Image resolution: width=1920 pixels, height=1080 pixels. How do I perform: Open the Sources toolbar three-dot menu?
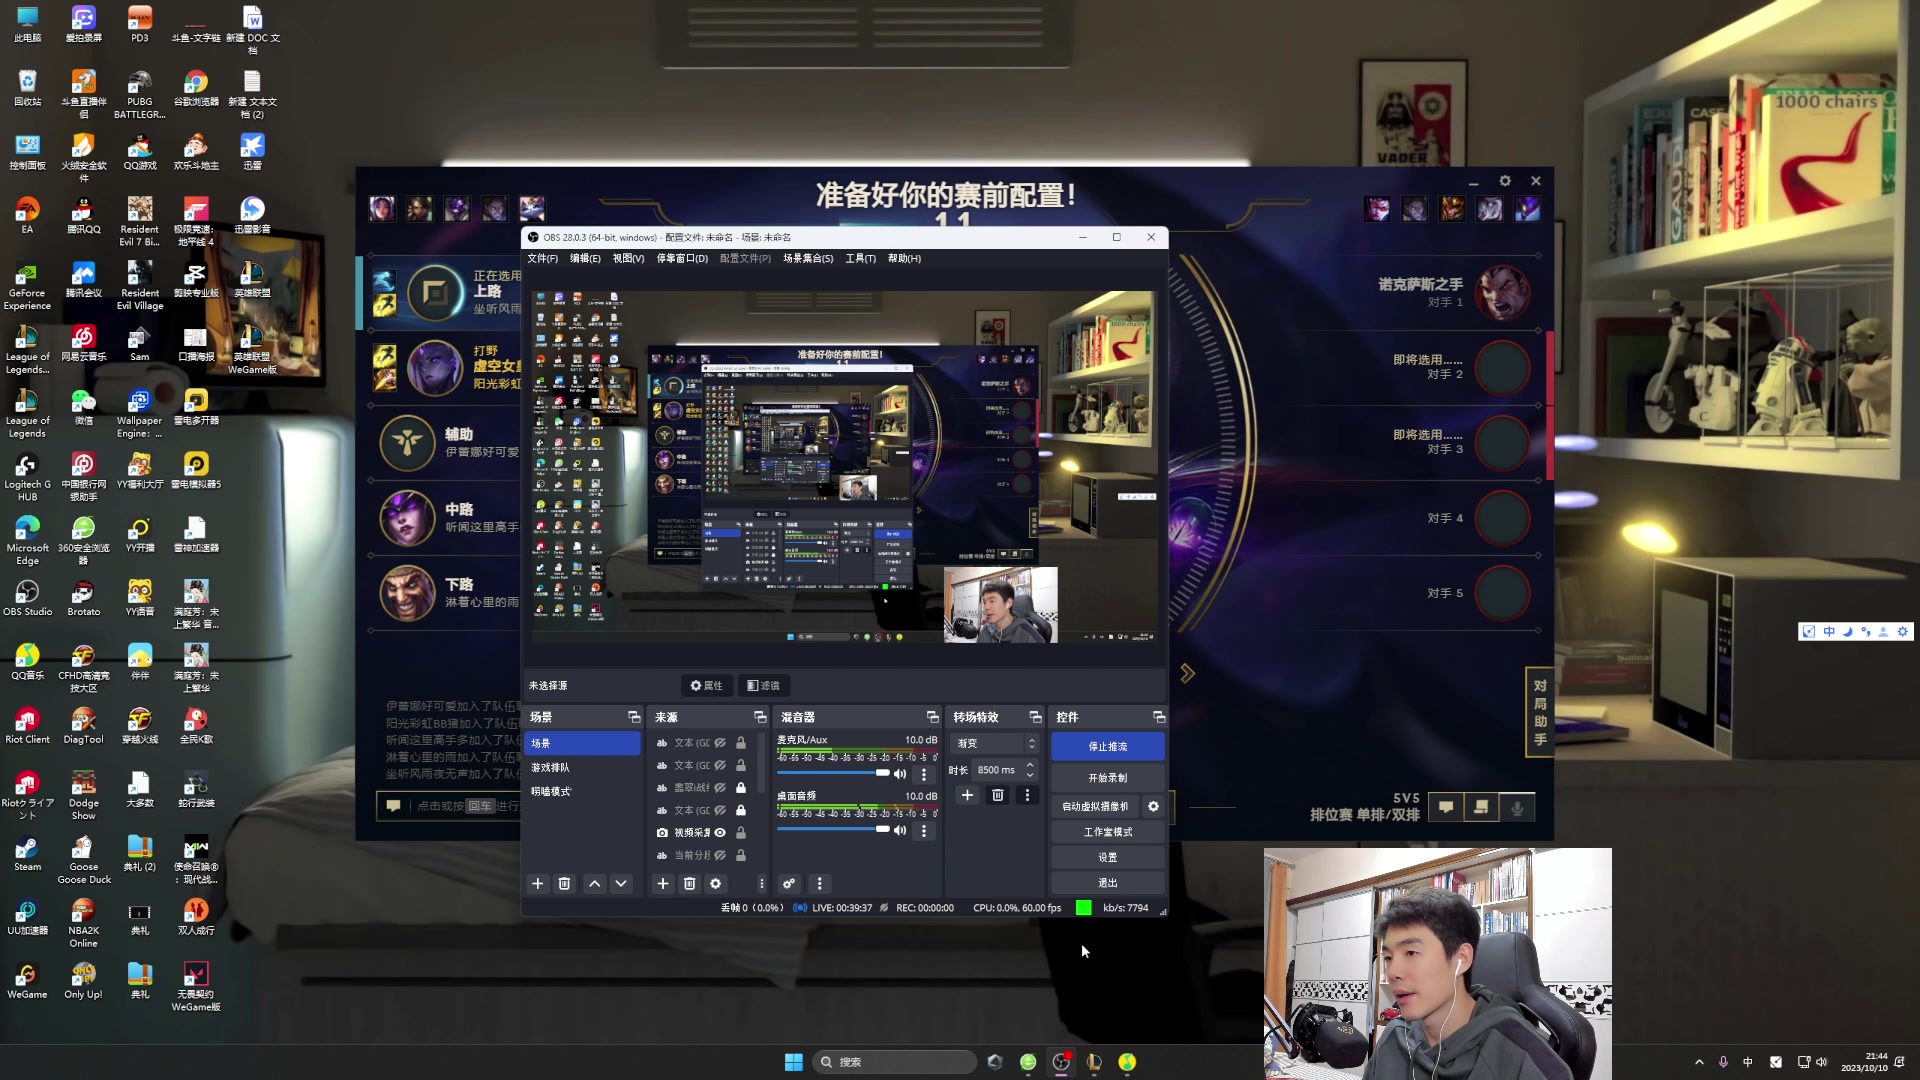[761, 884]
